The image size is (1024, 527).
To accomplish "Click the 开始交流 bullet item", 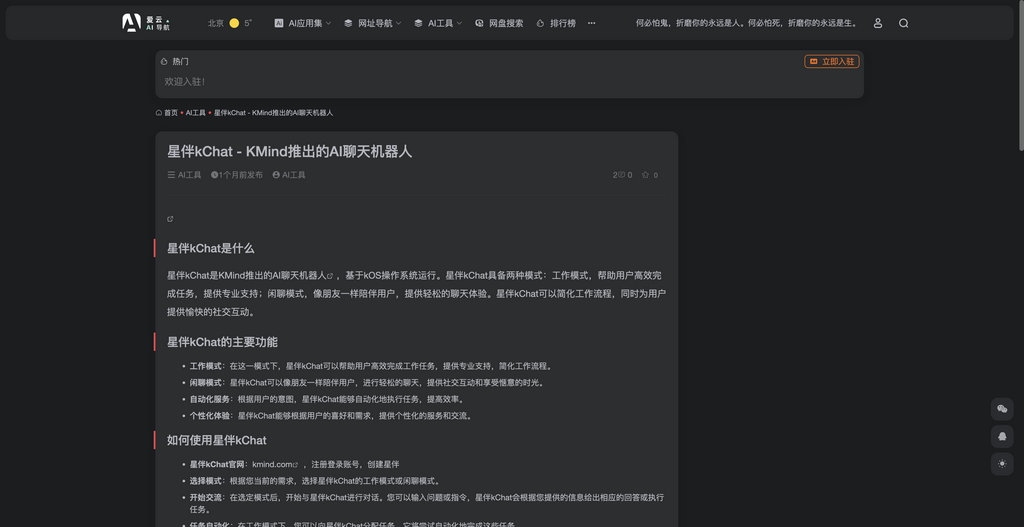I will tap(427, 503).
